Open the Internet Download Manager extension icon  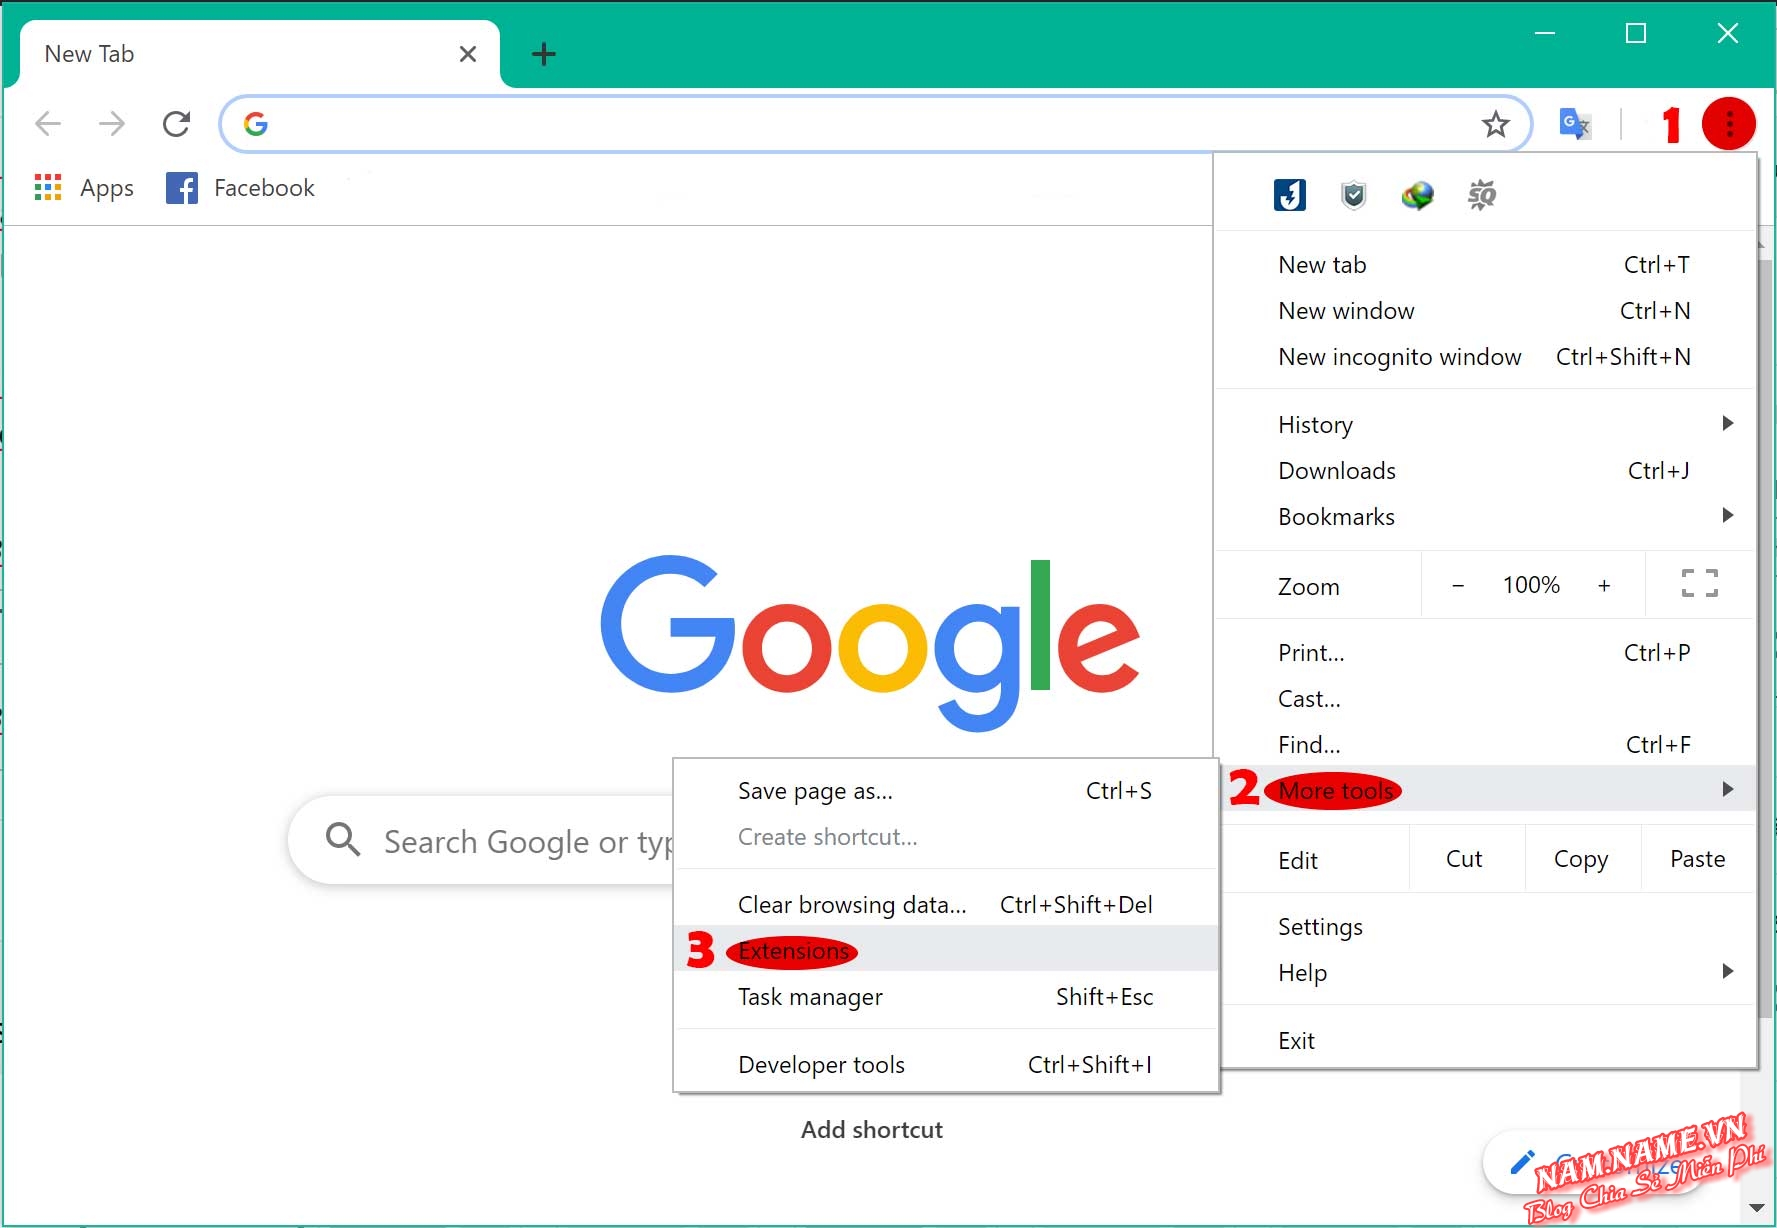tap(1417, 195)
